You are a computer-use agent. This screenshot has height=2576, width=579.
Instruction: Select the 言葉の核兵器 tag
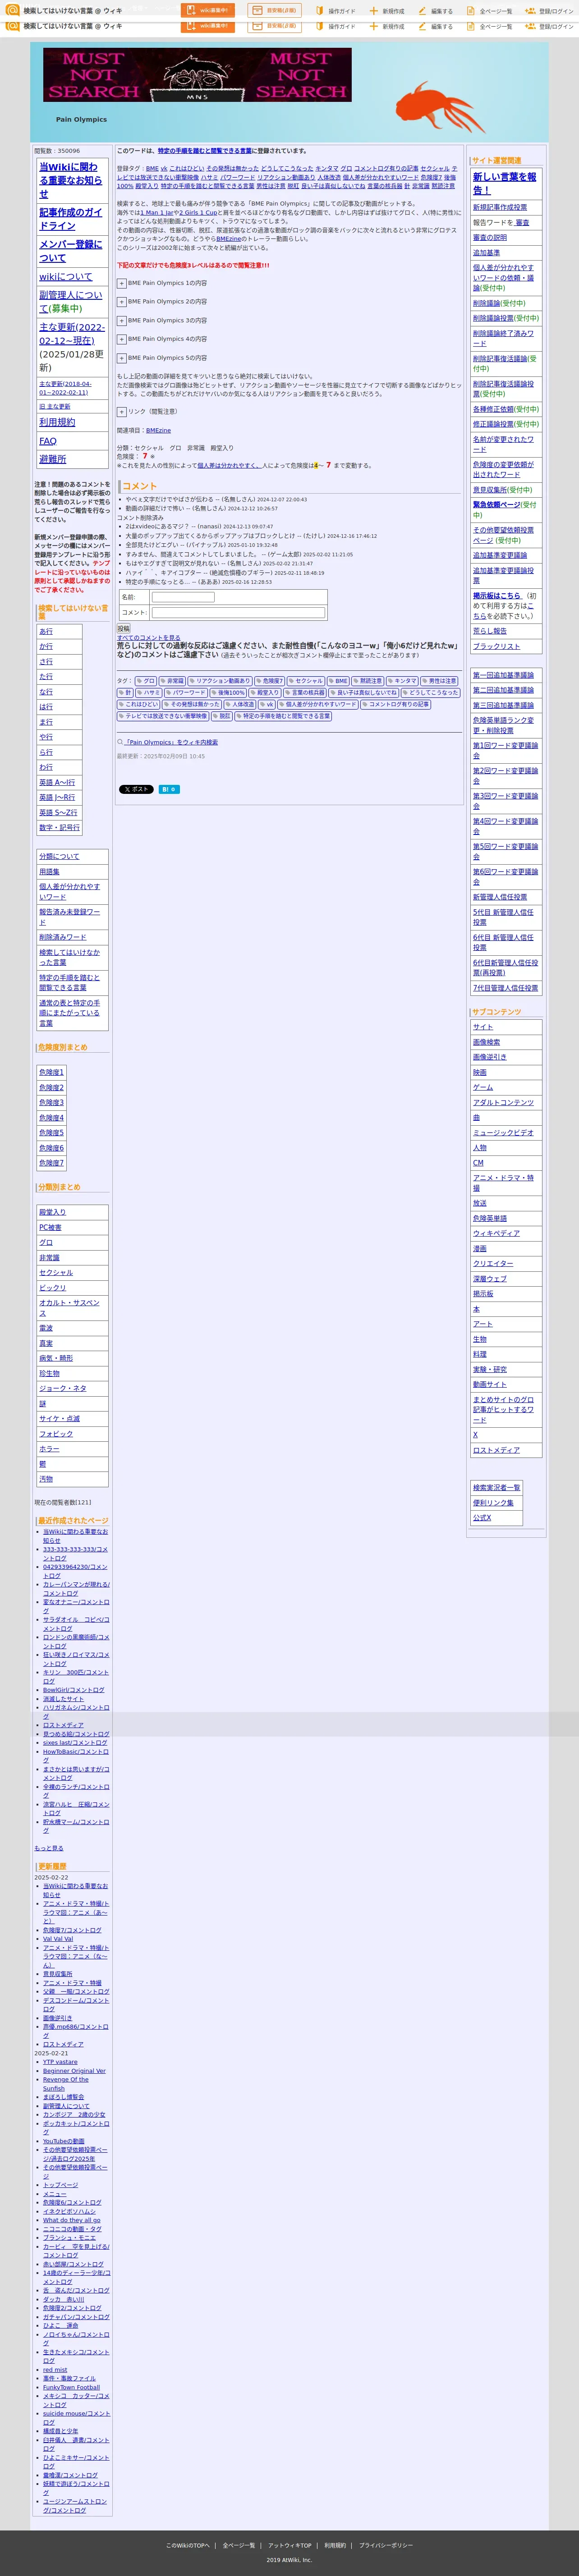click(305, 692)
